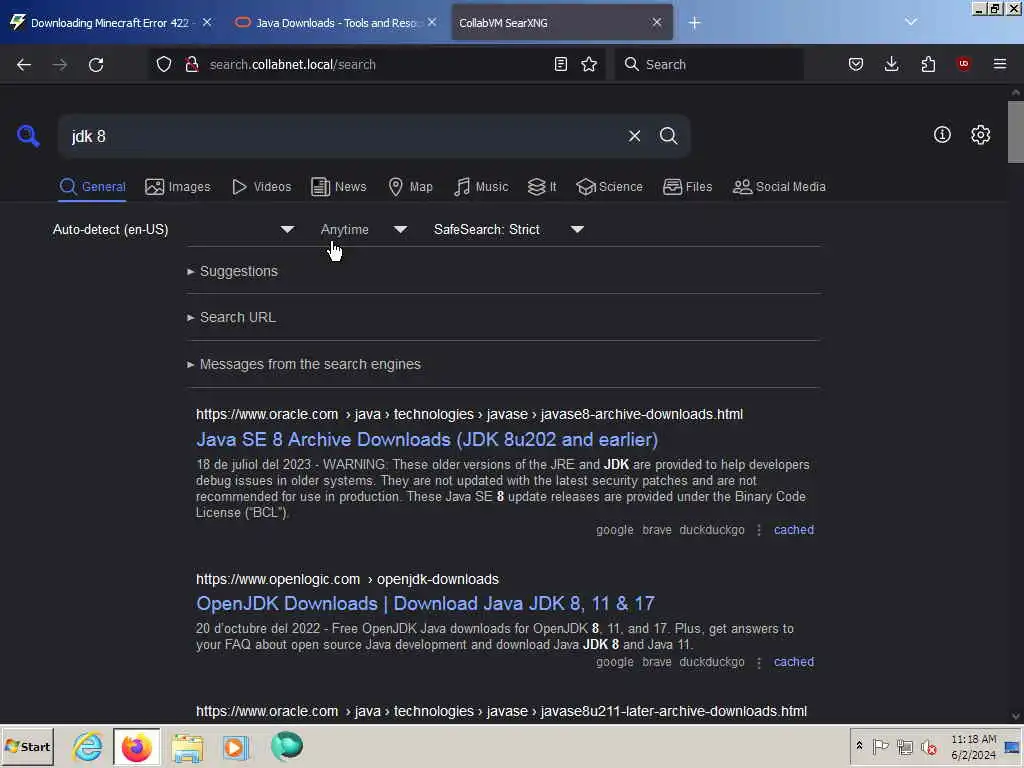The image size is (1024, 768).
Task: Open Java SE 8 Archive Downloads result
Action: tap(426, 440)
